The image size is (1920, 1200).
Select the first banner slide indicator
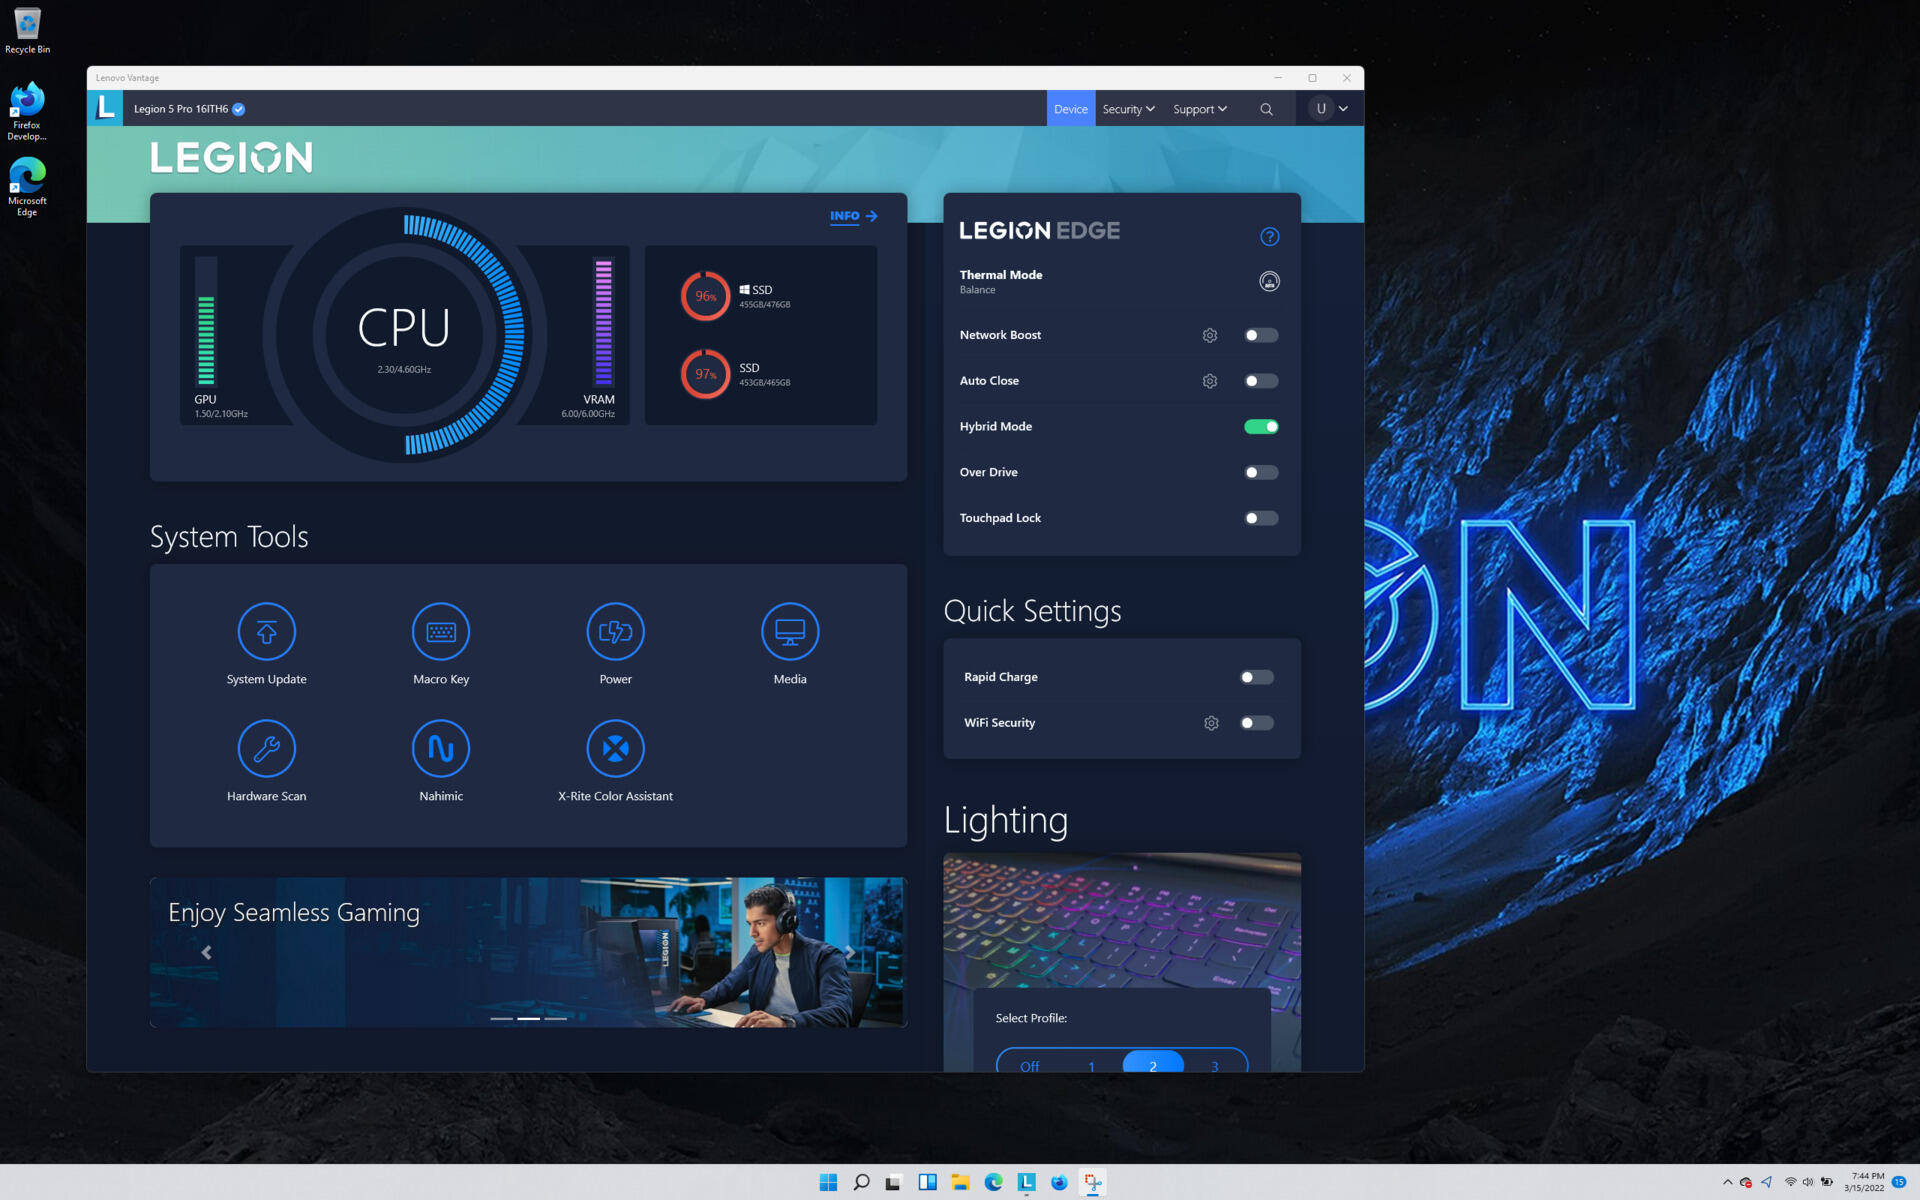click(x=502, y=1018)
